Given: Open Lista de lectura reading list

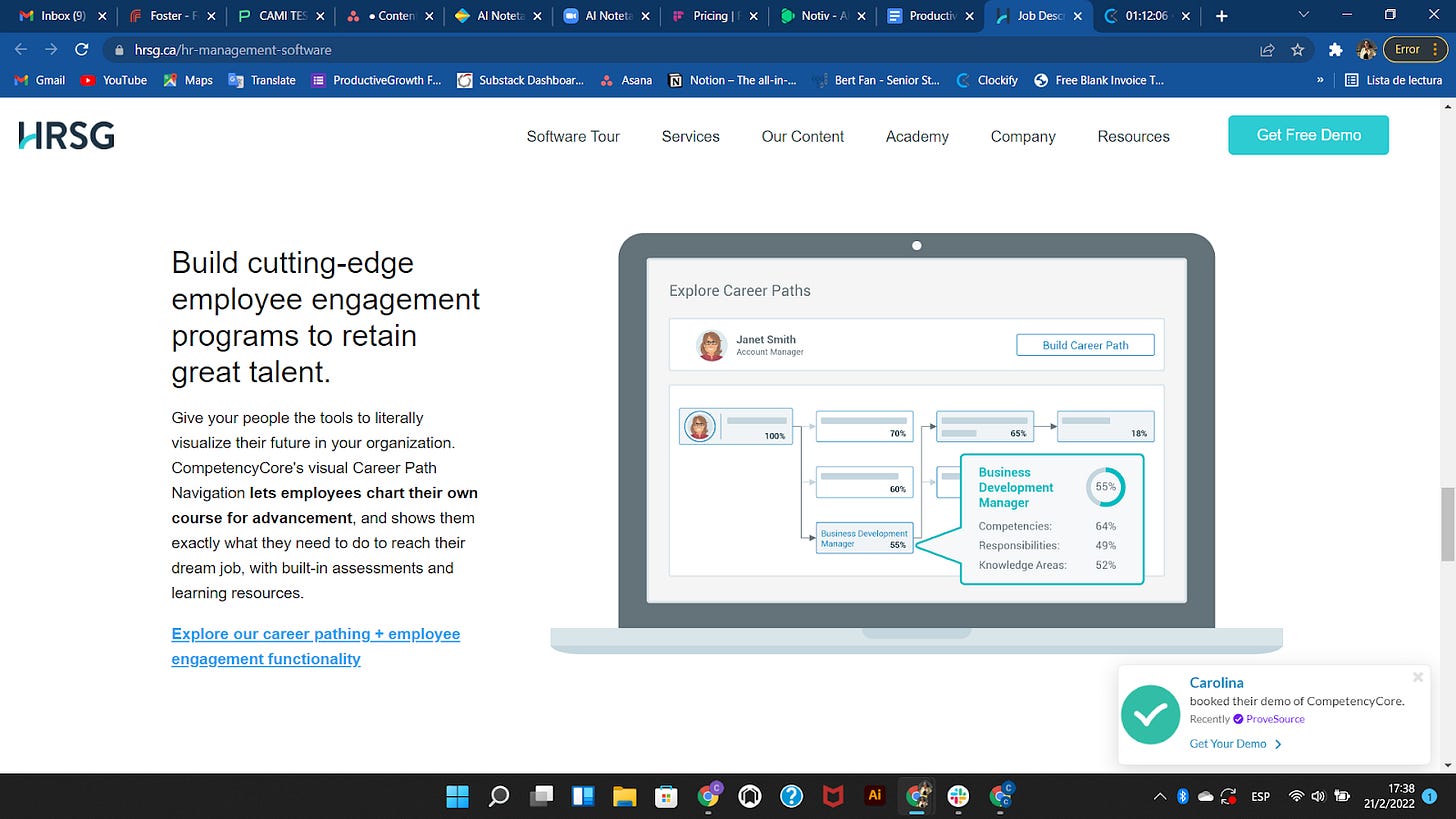Looking at the screenshot, I should click(x=1393, y=80).
